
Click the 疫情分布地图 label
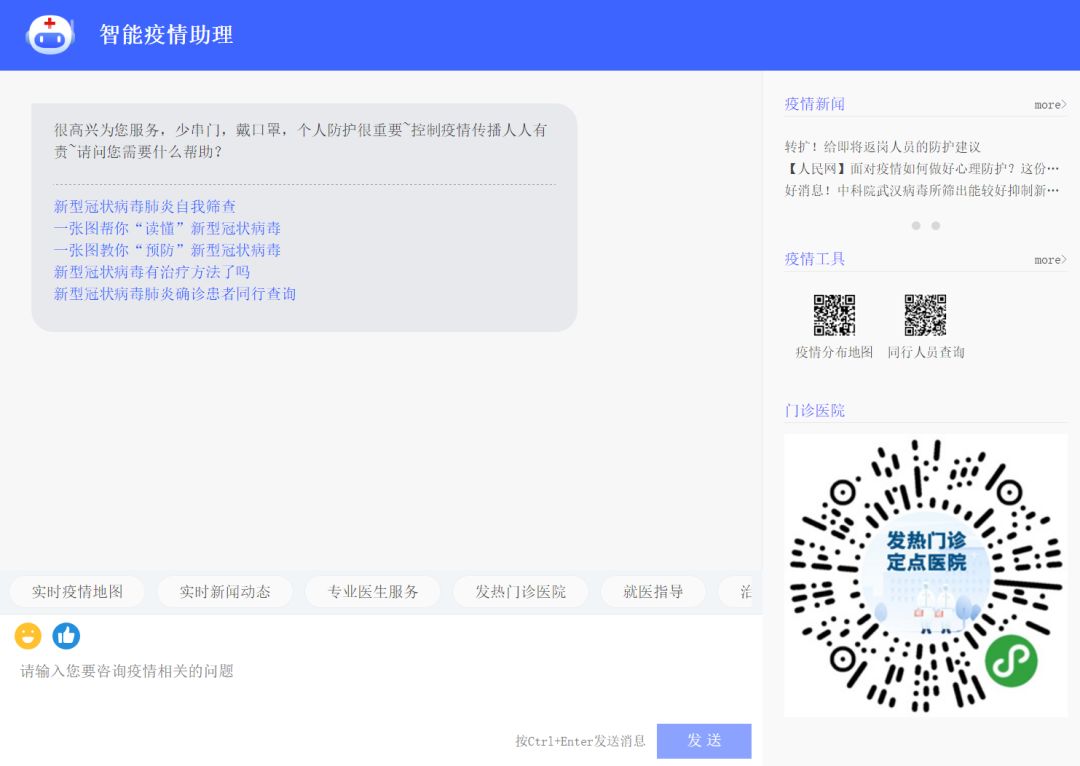tap(834, 352)
